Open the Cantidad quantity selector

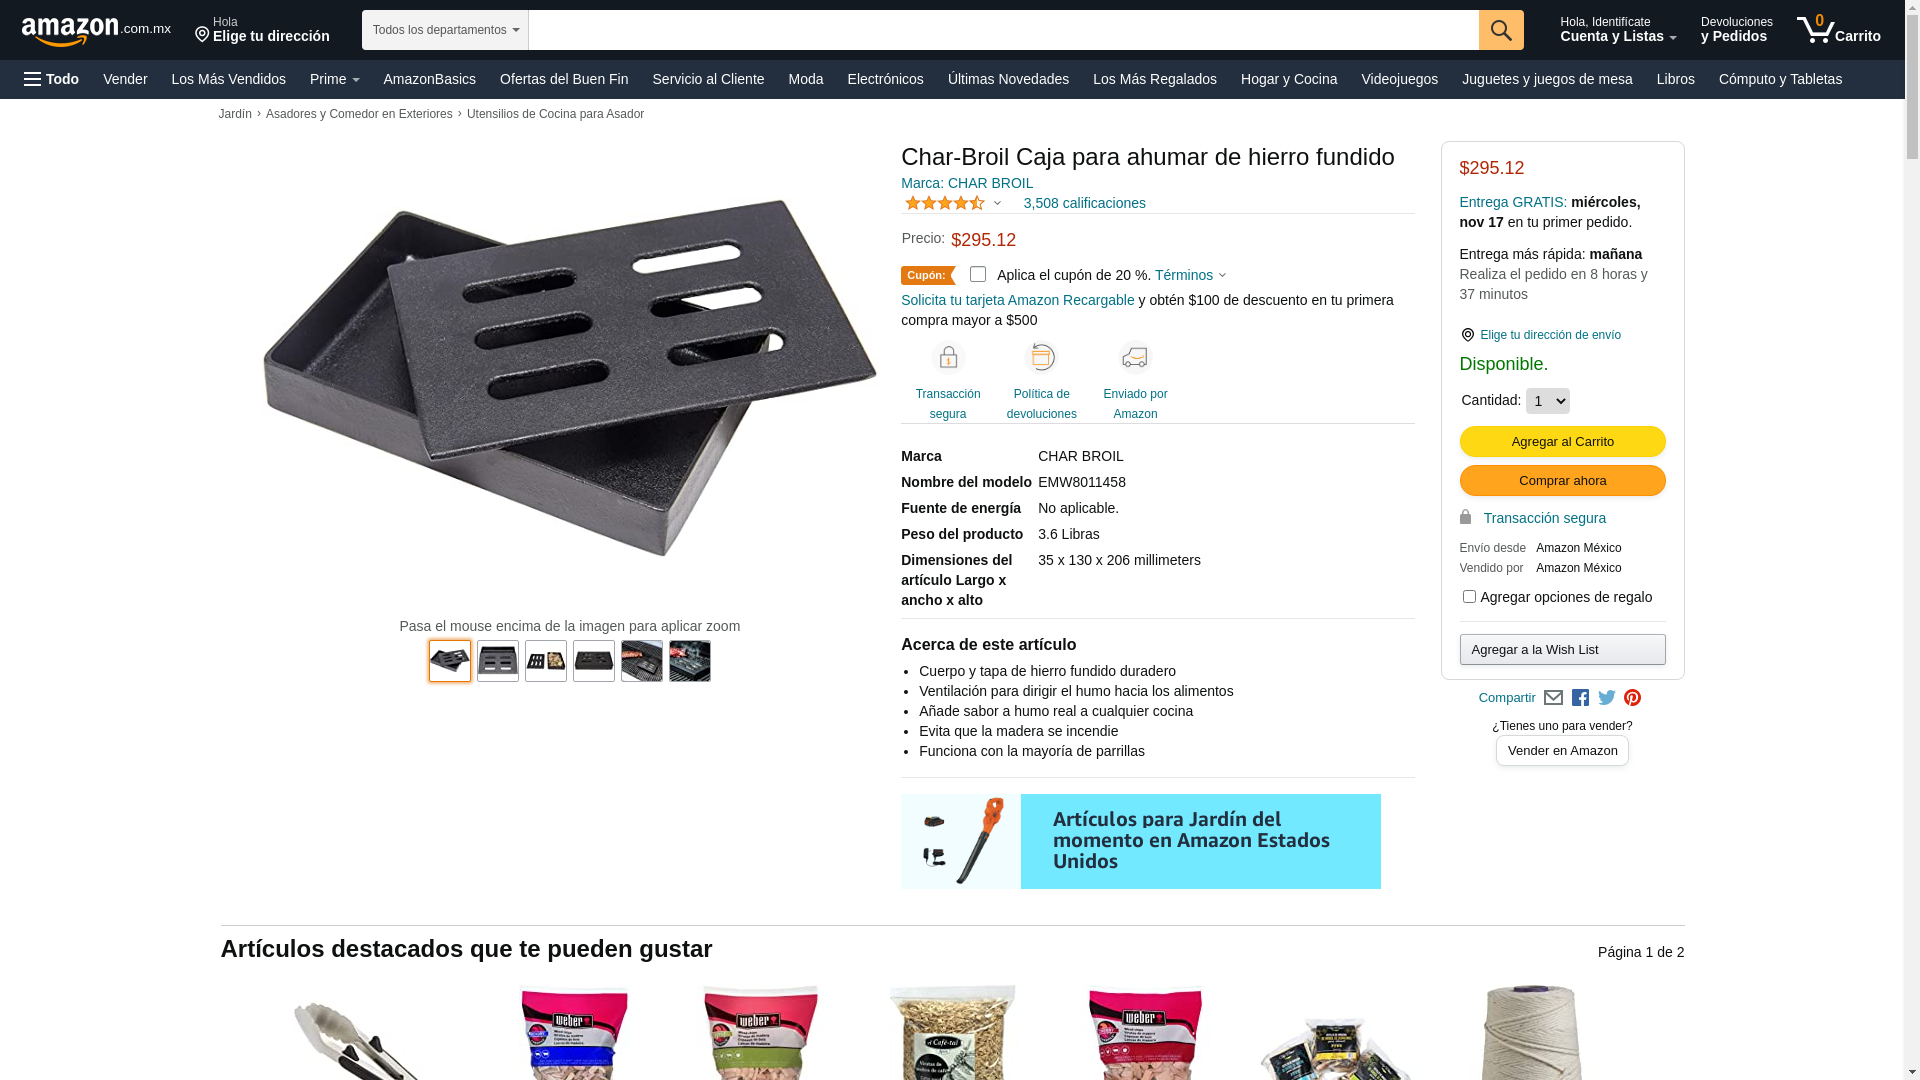[x=1547, y=401]
